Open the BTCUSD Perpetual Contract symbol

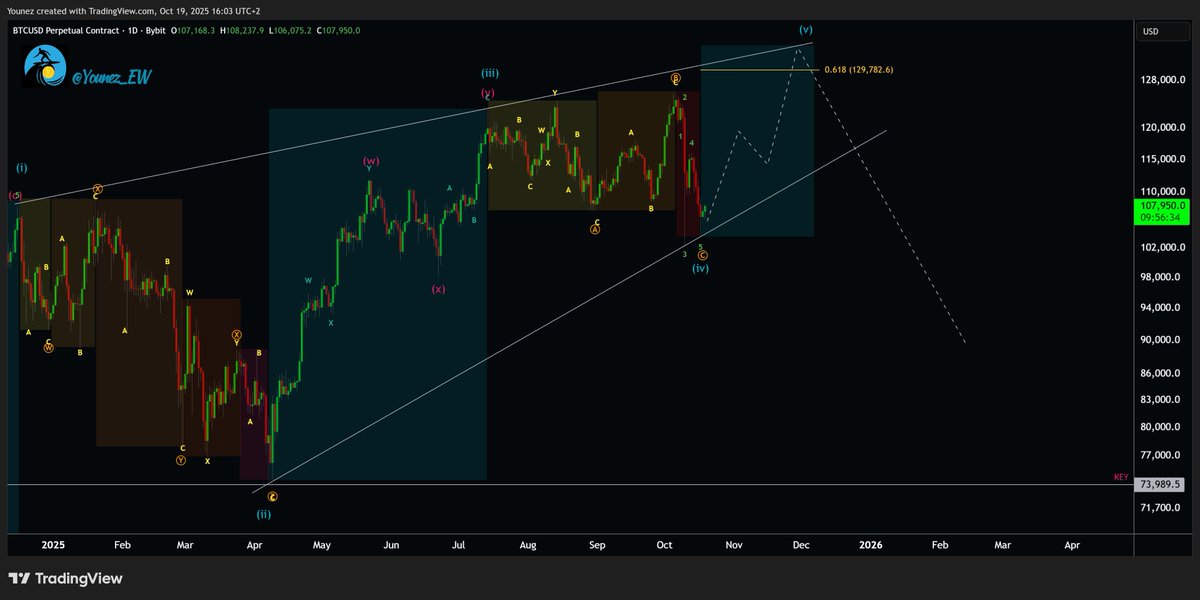(x=65, y=30)
